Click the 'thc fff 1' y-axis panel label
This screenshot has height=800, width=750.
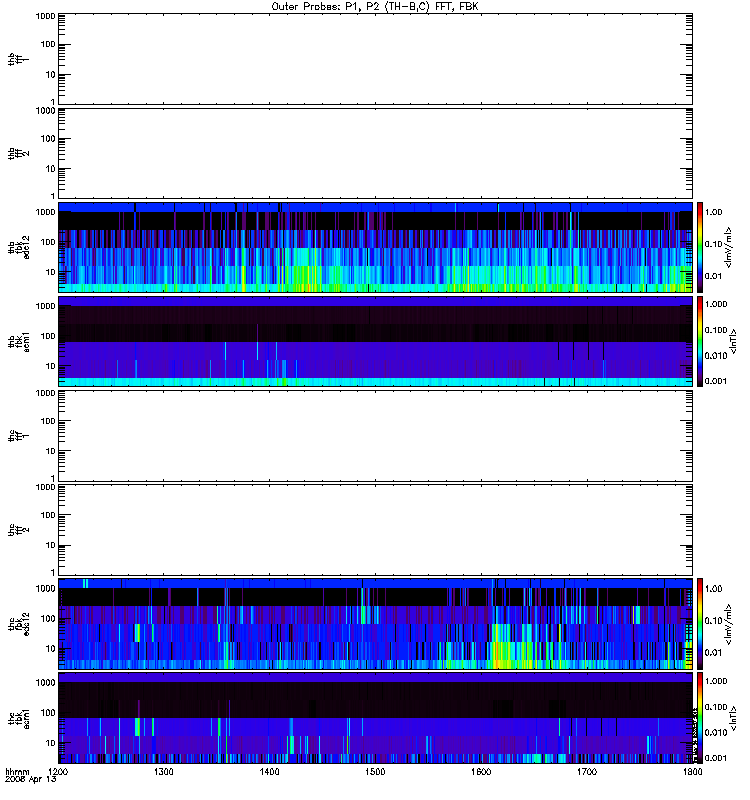(x=19, y=436)
